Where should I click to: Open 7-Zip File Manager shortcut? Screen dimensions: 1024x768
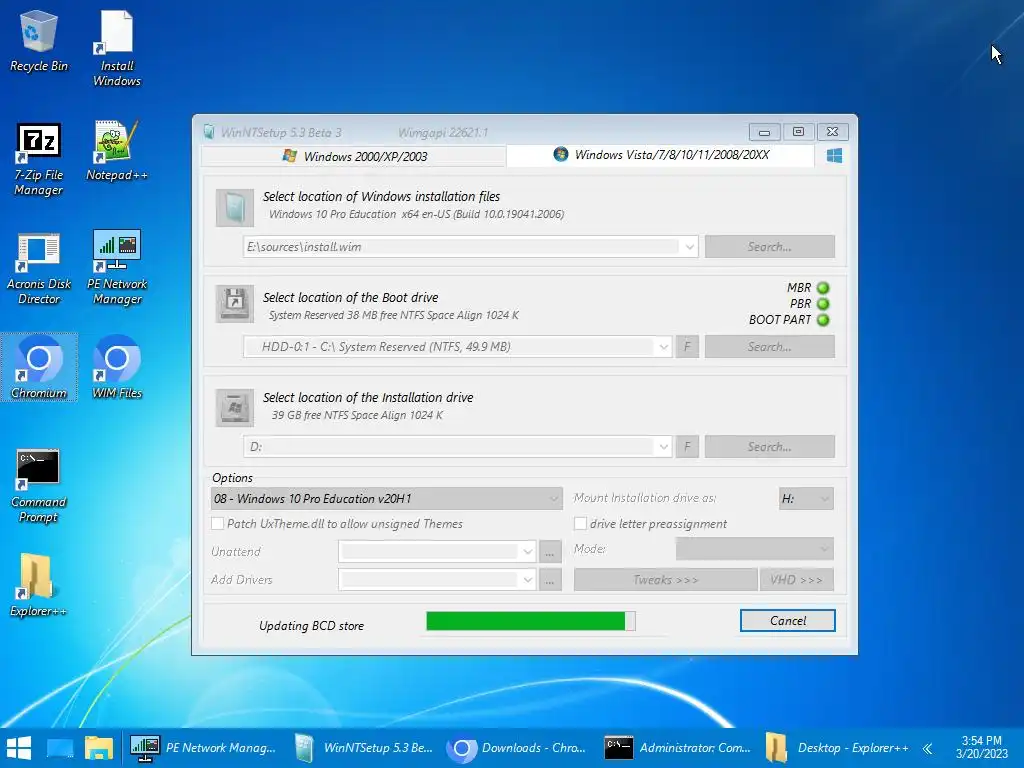coord(39,159)
